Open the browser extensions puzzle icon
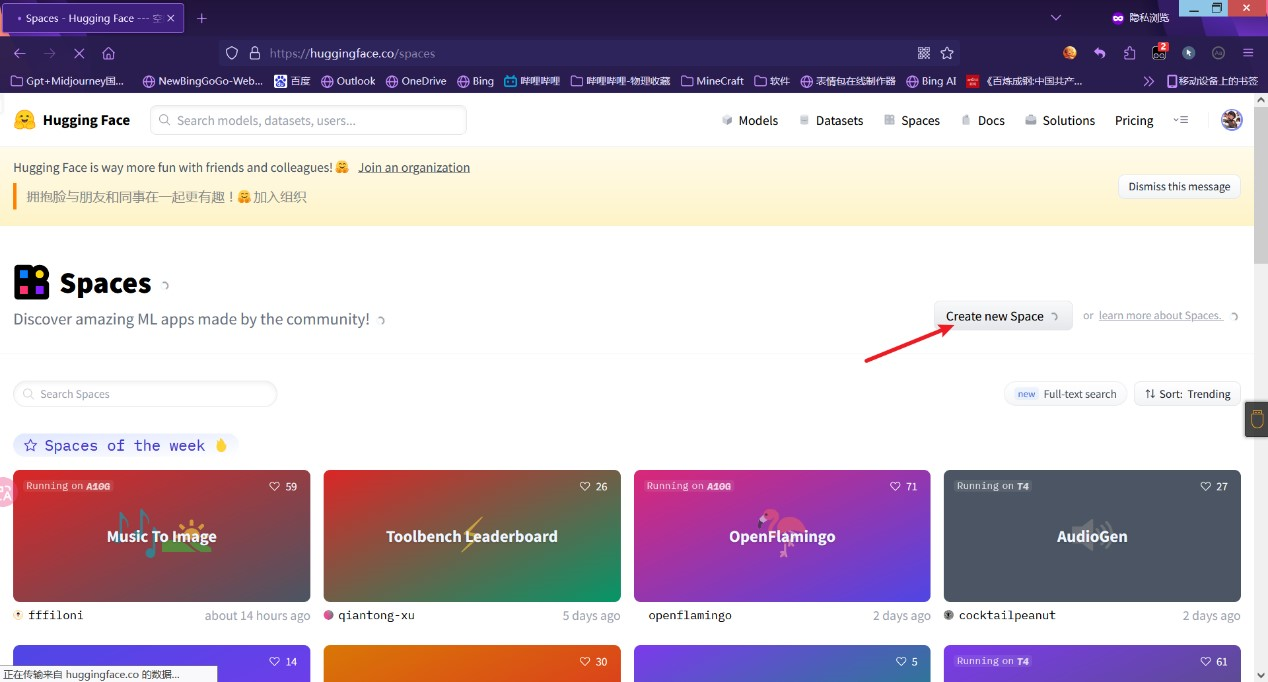 (x=1130, y=53)
